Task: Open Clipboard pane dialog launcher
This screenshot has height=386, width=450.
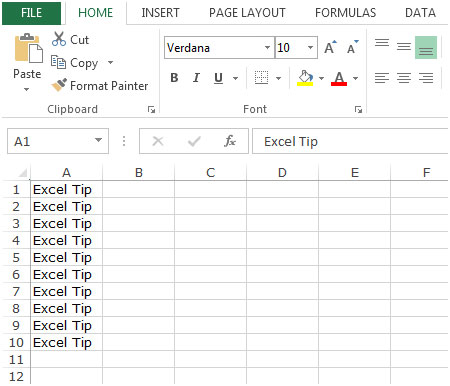Action: (151, 110)
